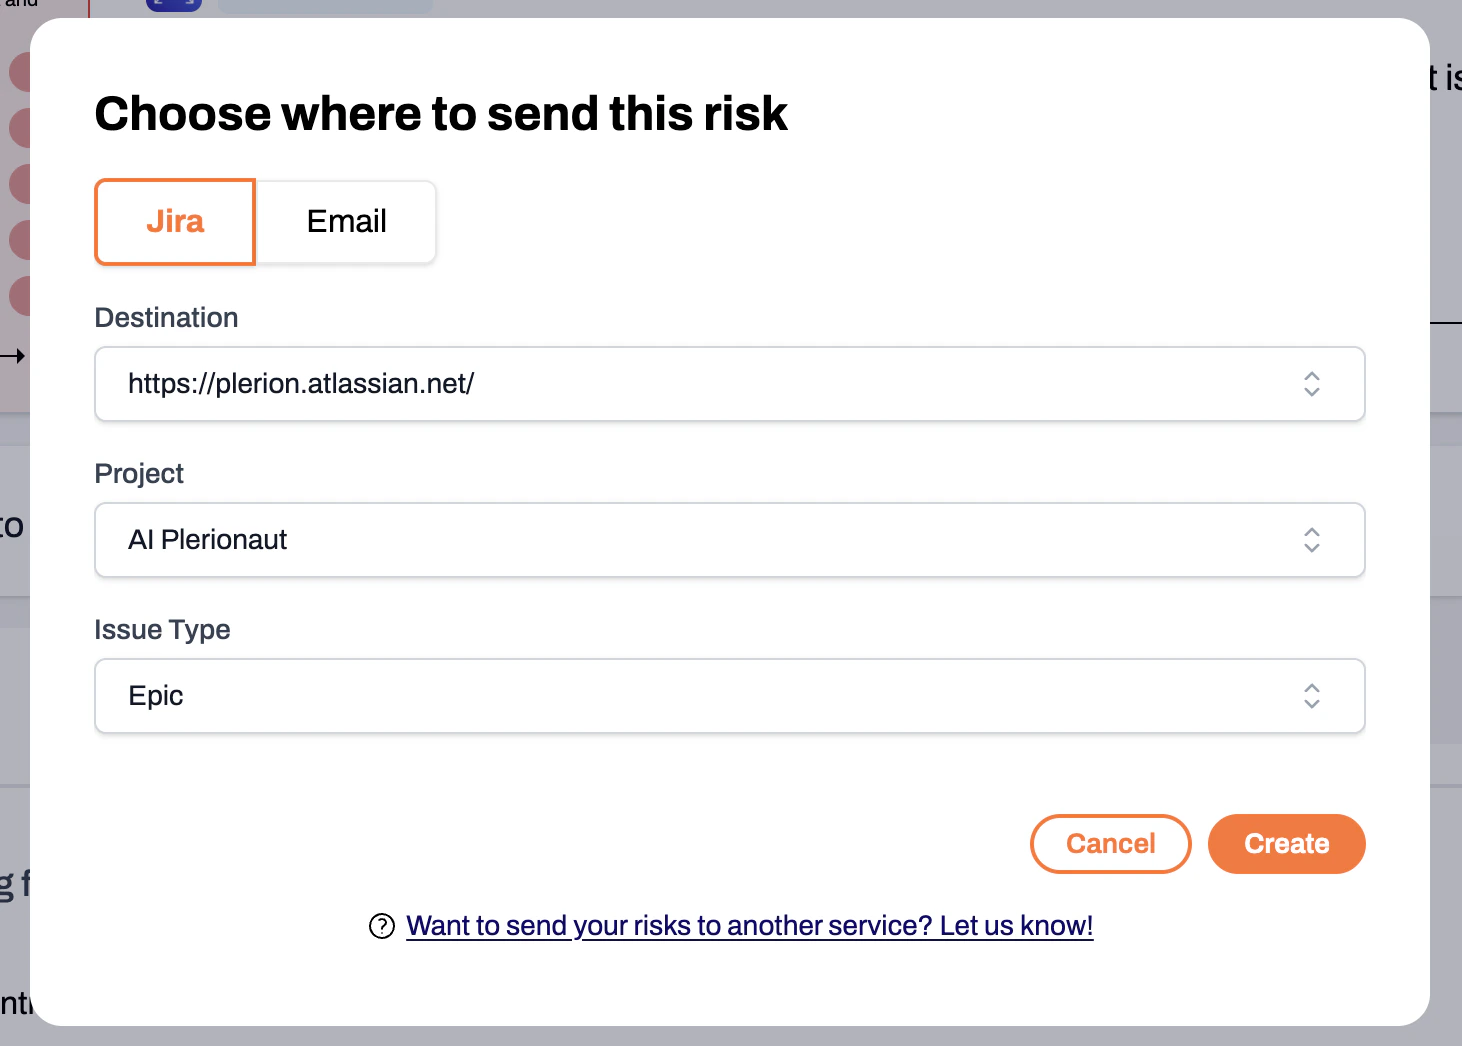The width and height of the screenshot is (1462, 1046).
Task: Click the Destination label
Action: pyautogui.click(x=166, y=317)
